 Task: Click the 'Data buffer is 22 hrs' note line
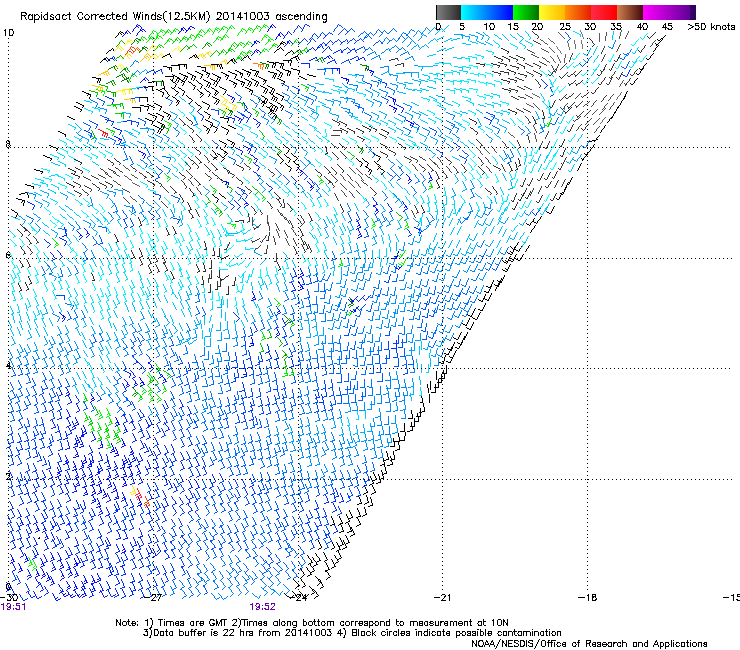coord(352,633)
